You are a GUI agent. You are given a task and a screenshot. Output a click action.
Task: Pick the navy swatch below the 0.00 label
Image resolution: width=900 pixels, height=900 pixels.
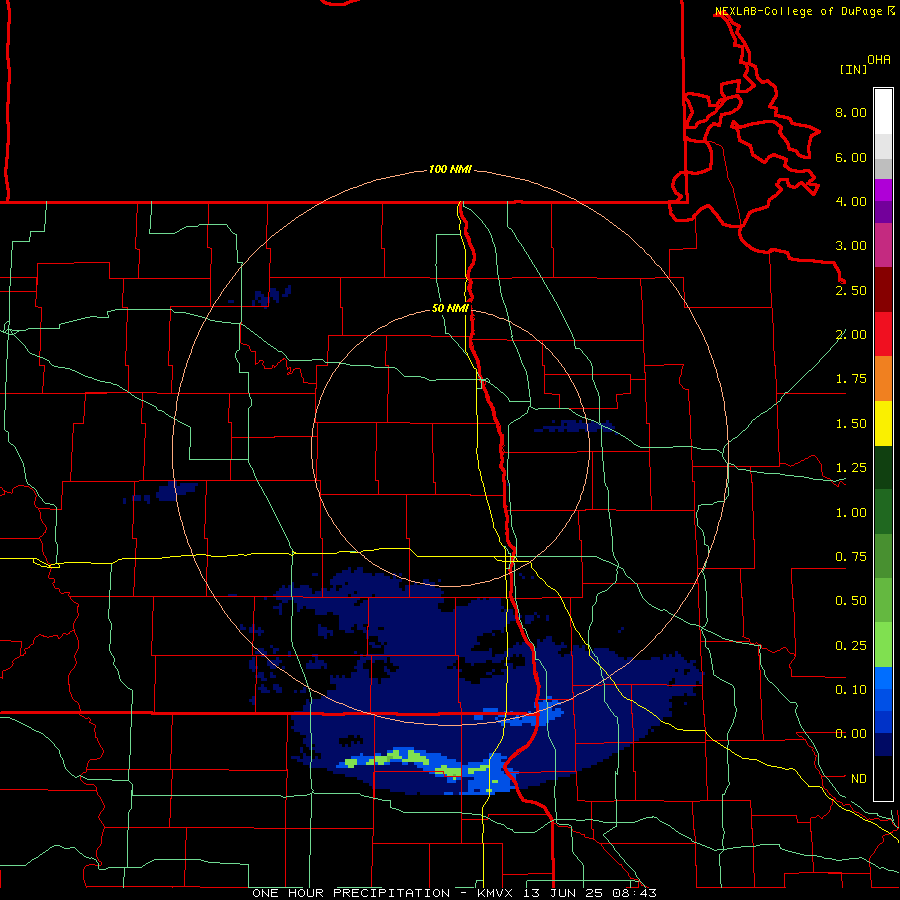(x=883, y=745)
